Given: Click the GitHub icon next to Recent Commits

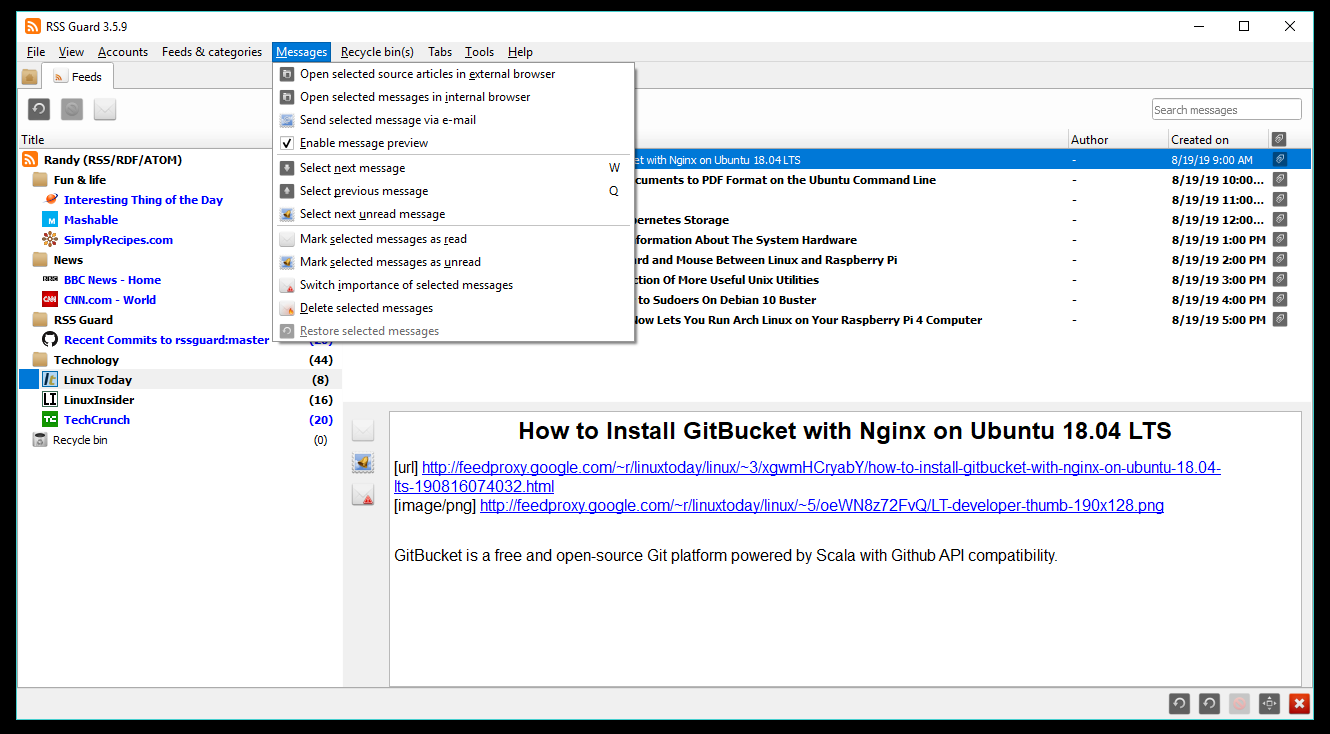Looking at the screenshot, I should [x=50, y=340].
